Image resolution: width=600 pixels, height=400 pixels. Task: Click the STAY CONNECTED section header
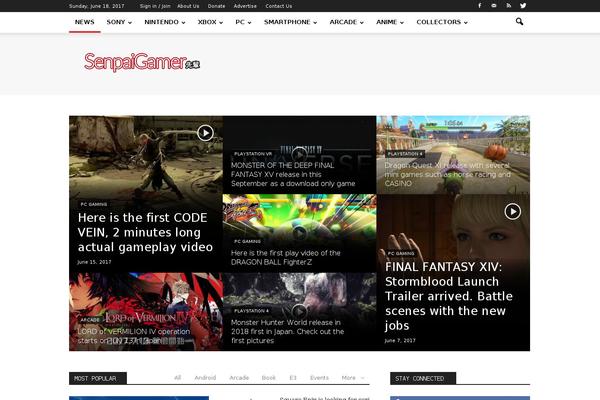423,378
